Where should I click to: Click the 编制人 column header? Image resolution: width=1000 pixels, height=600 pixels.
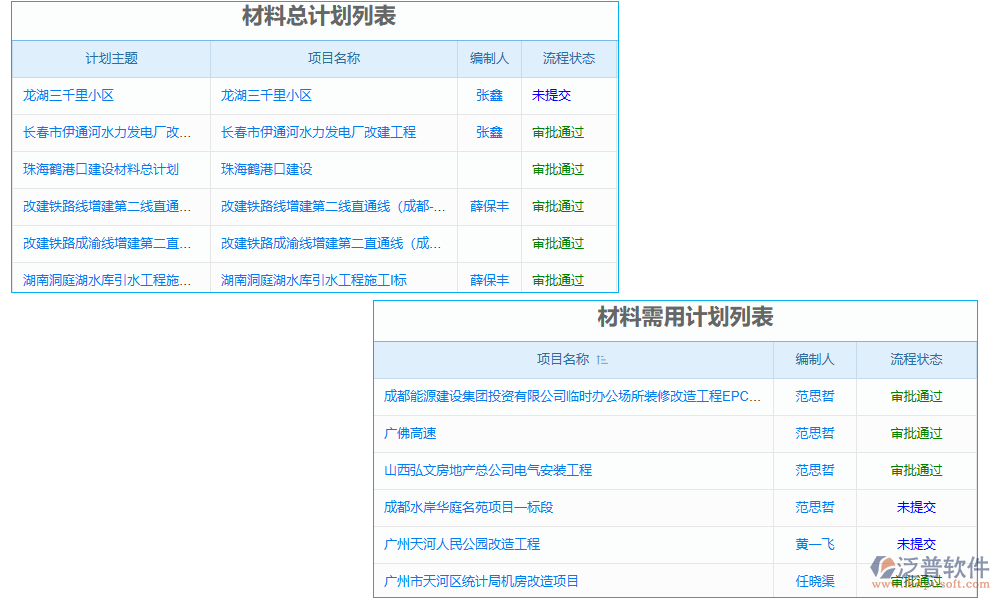[x=489, y=58]
